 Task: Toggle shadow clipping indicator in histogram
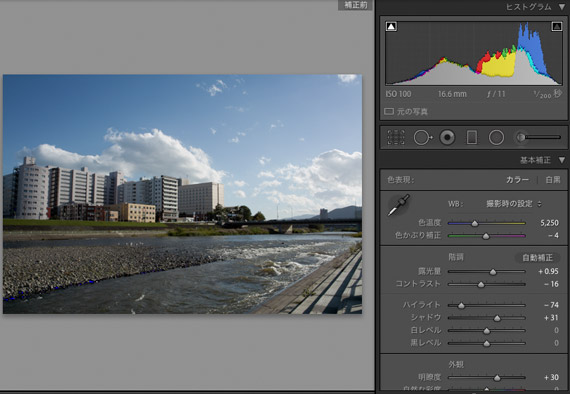pyautogui.click(x=391, y=27)
